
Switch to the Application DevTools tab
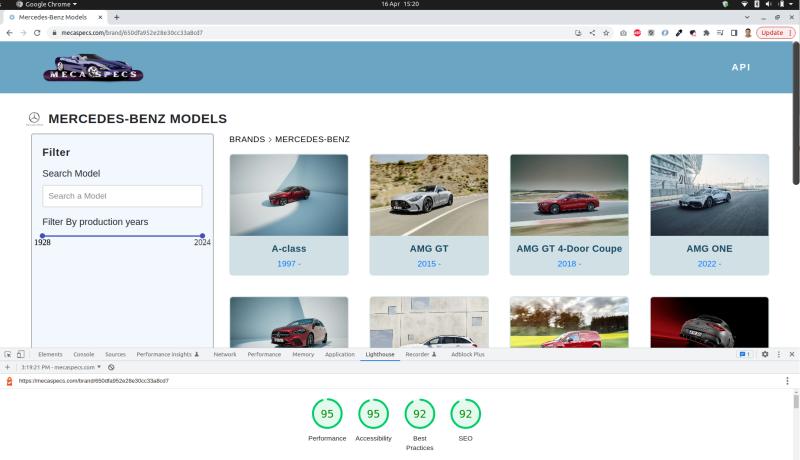coord(340,354)
